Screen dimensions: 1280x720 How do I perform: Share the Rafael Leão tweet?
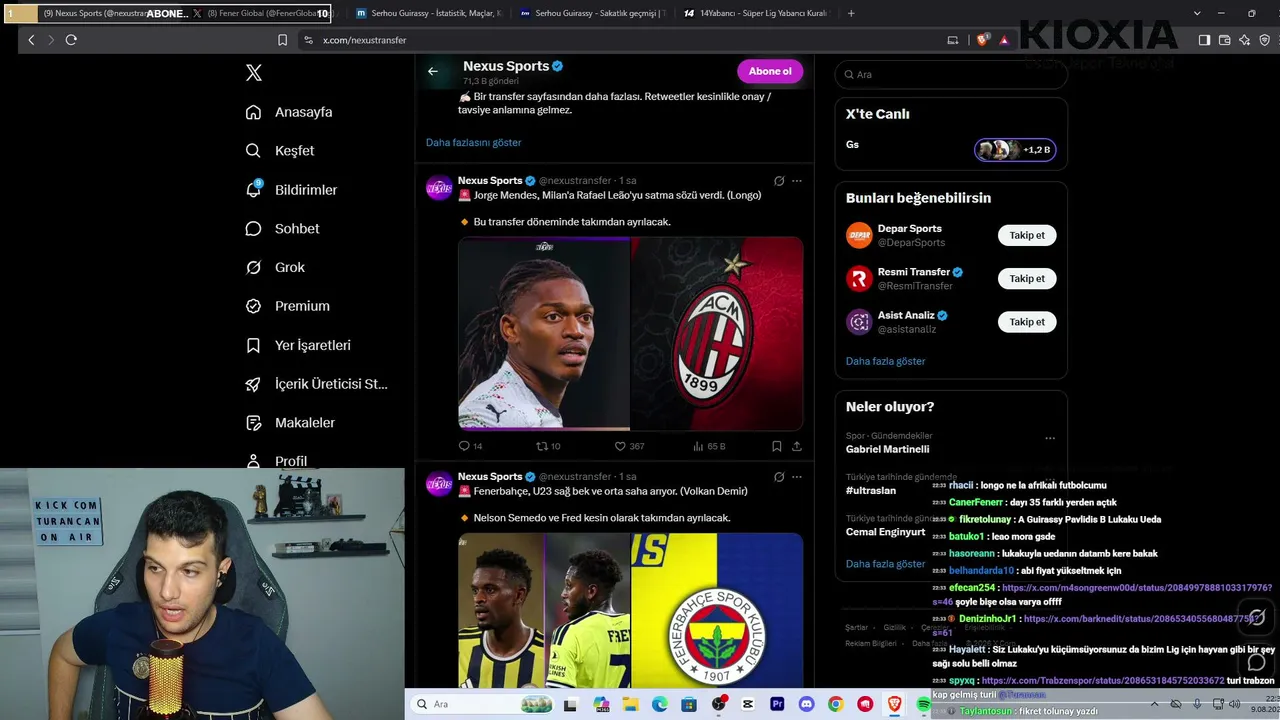coord(797,446)
